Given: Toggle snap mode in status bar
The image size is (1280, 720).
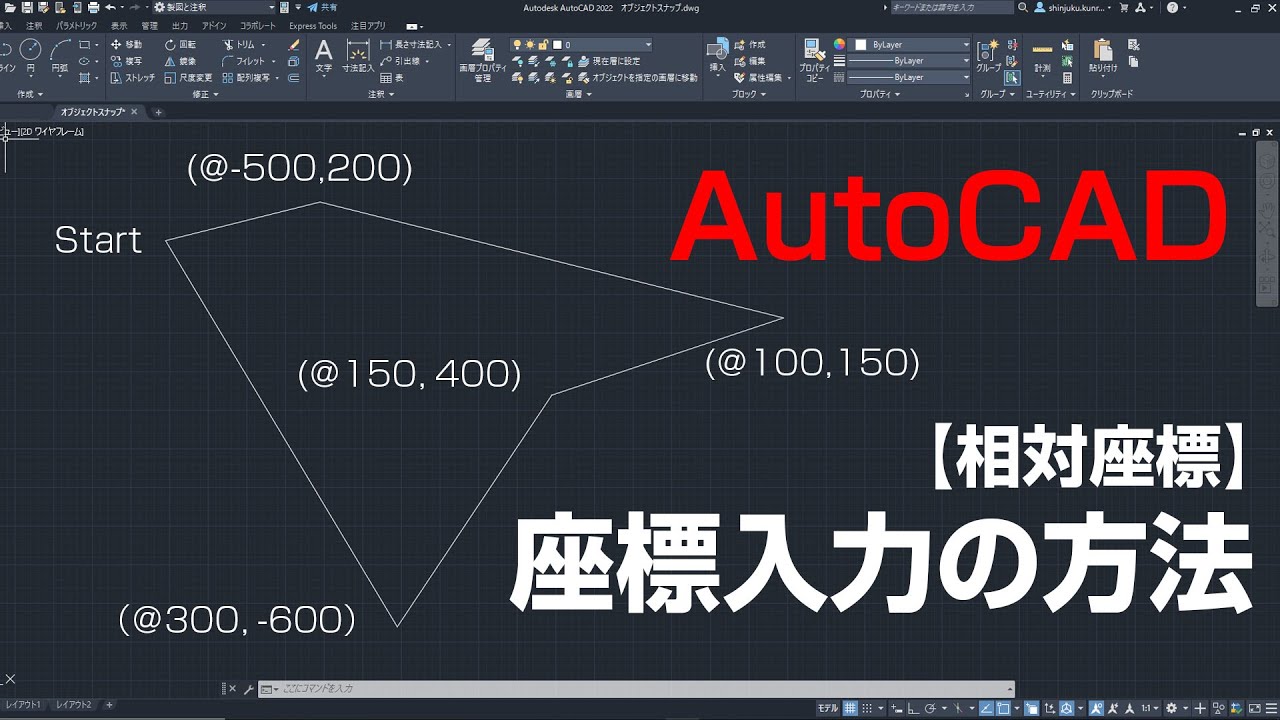Looking at the screenshot, I should pos(868,707).
